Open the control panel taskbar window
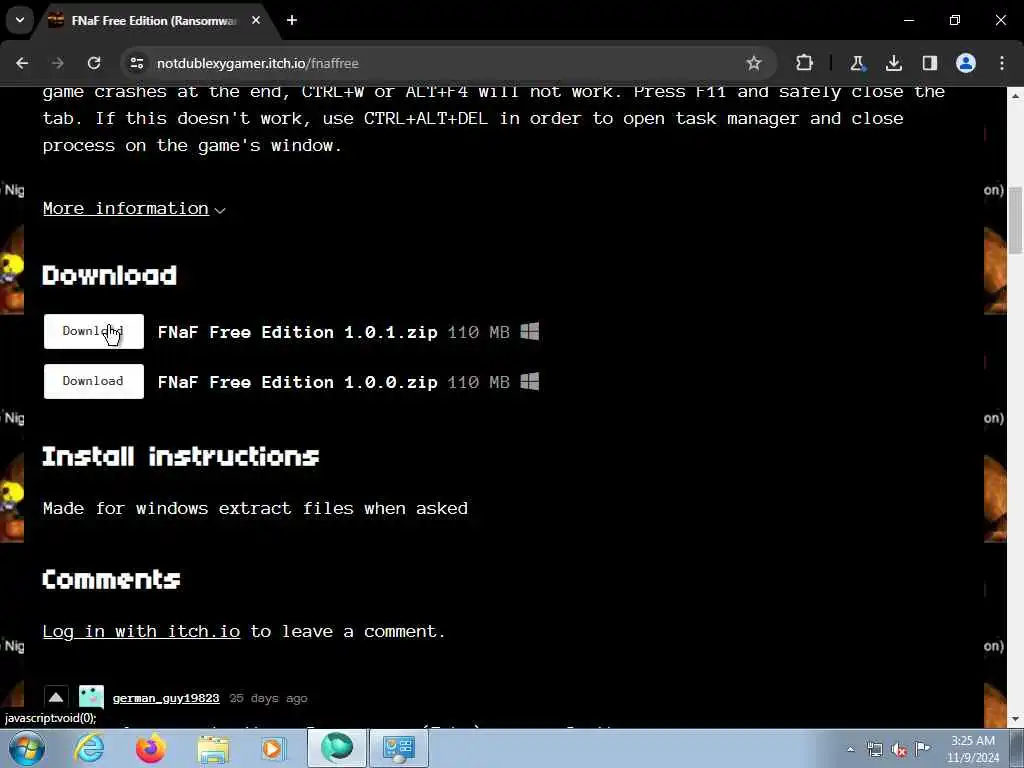This screenshot has height=768, width=1024. point(398,748)
